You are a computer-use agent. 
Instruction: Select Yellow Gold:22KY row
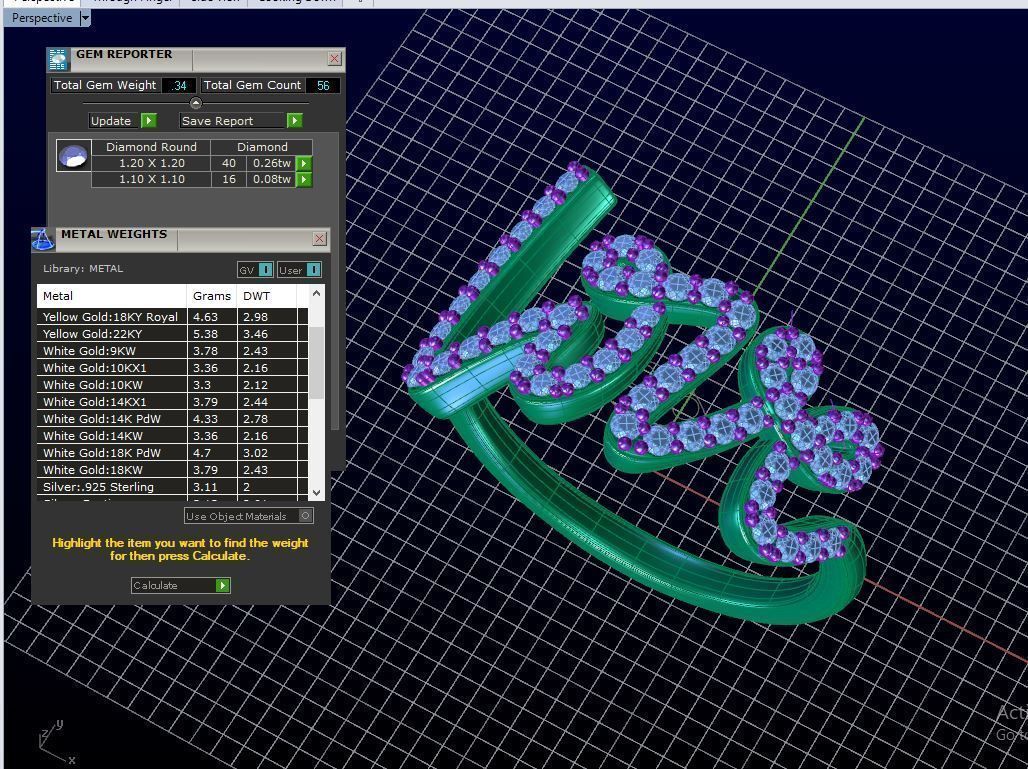click(172, 334)
